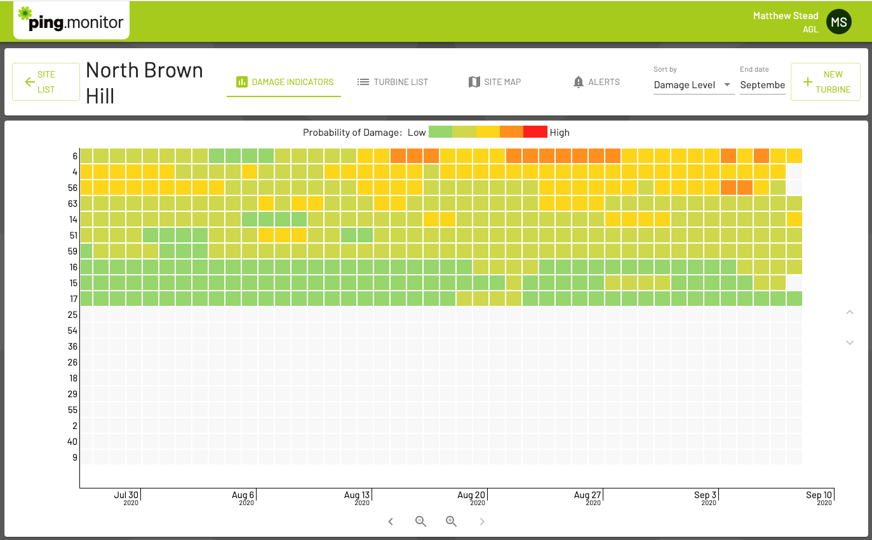The width and height of the screenshot is (872, 540).
Task: Open the Turbine List tab
Action: tap(392, 82)
